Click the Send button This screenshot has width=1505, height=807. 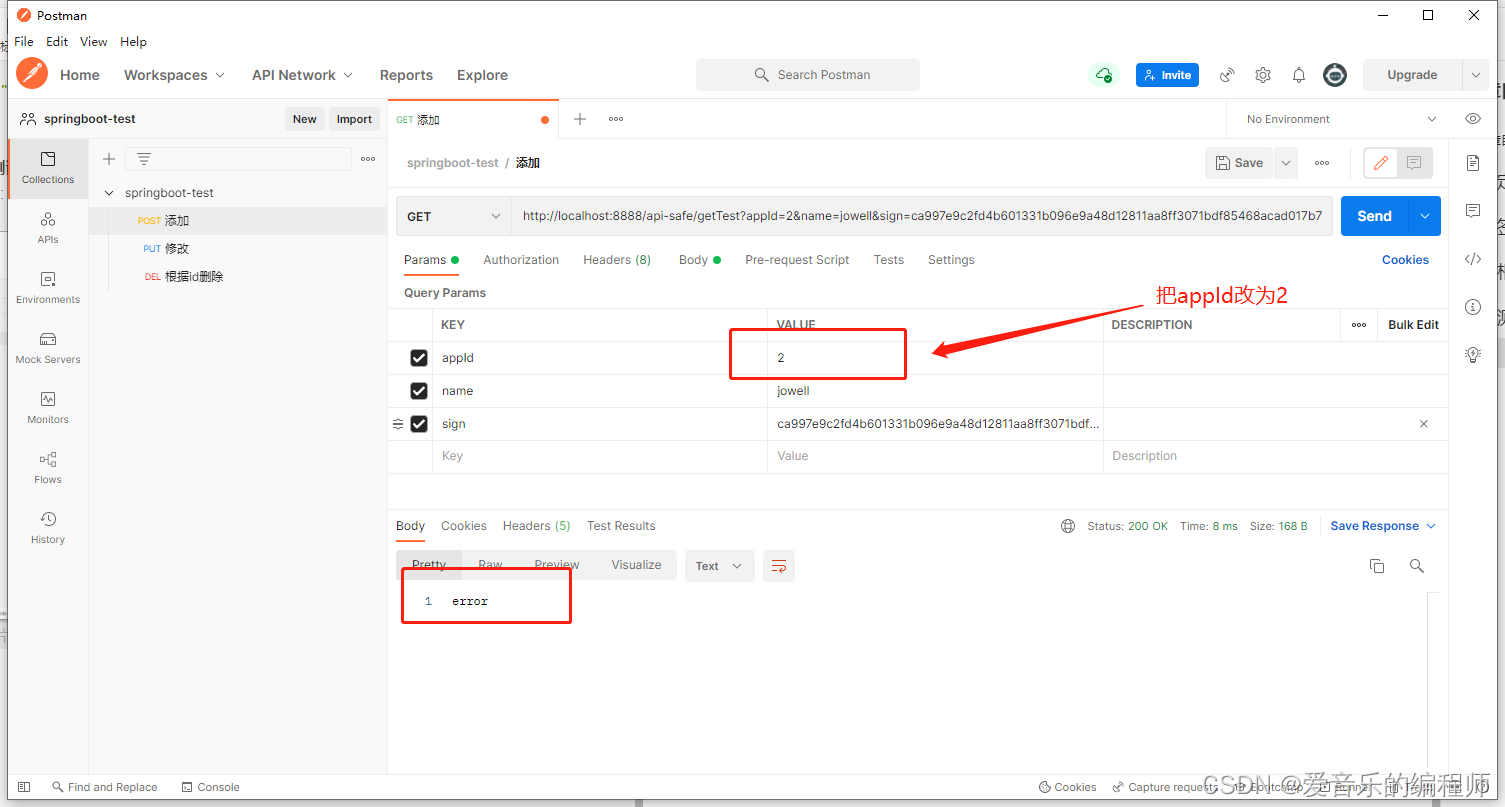coord(1374,216)
